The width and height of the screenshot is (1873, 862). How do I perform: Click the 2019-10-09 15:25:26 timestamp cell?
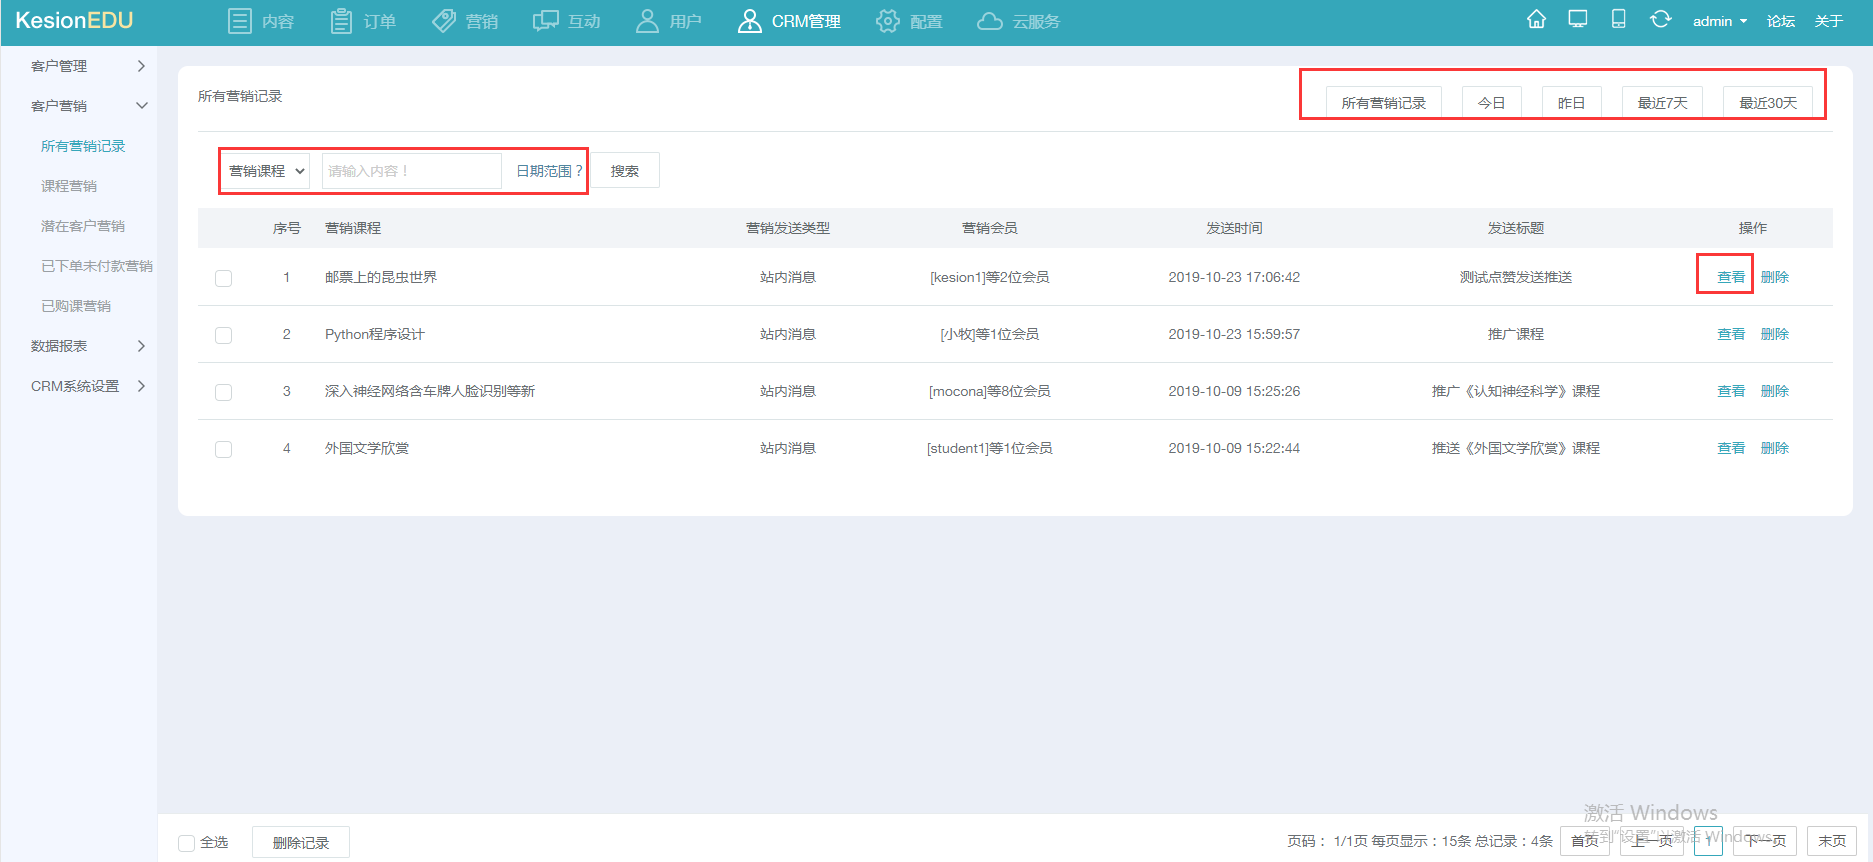(x=1234, y=391)
